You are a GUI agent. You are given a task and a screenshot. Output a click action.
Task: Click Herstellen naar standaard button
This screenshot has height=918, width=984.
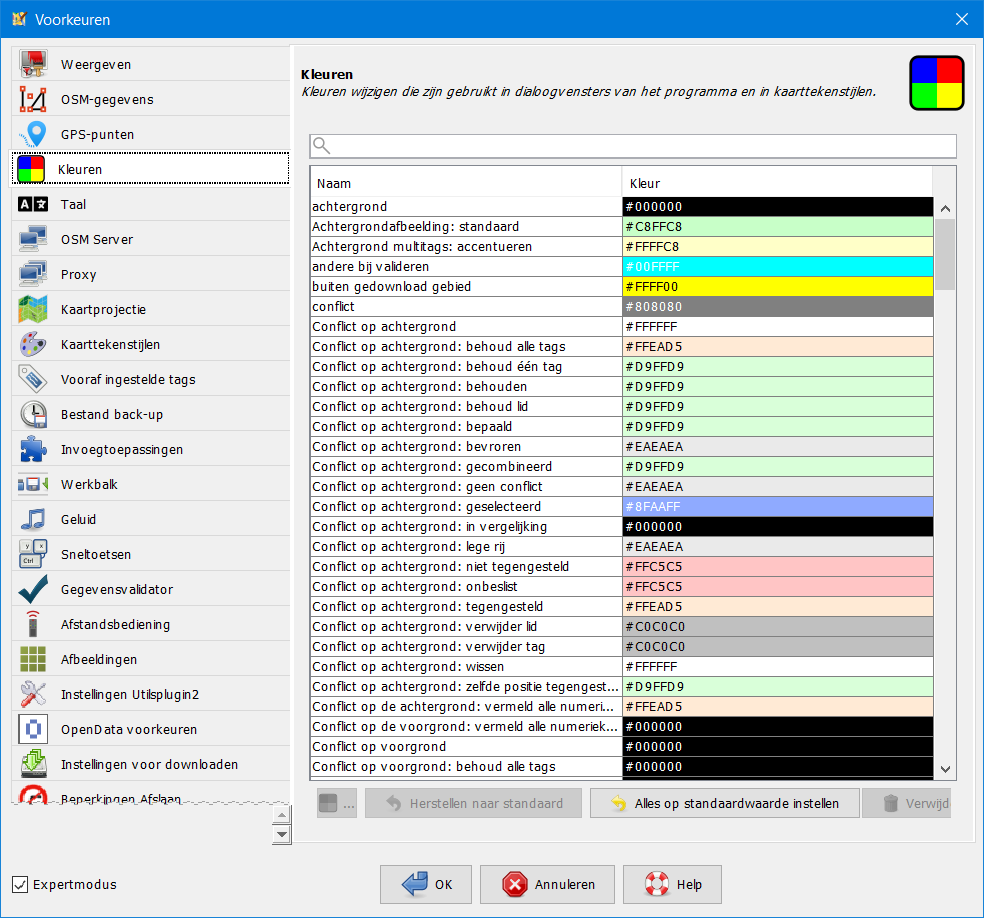click(x=473, y=803)
